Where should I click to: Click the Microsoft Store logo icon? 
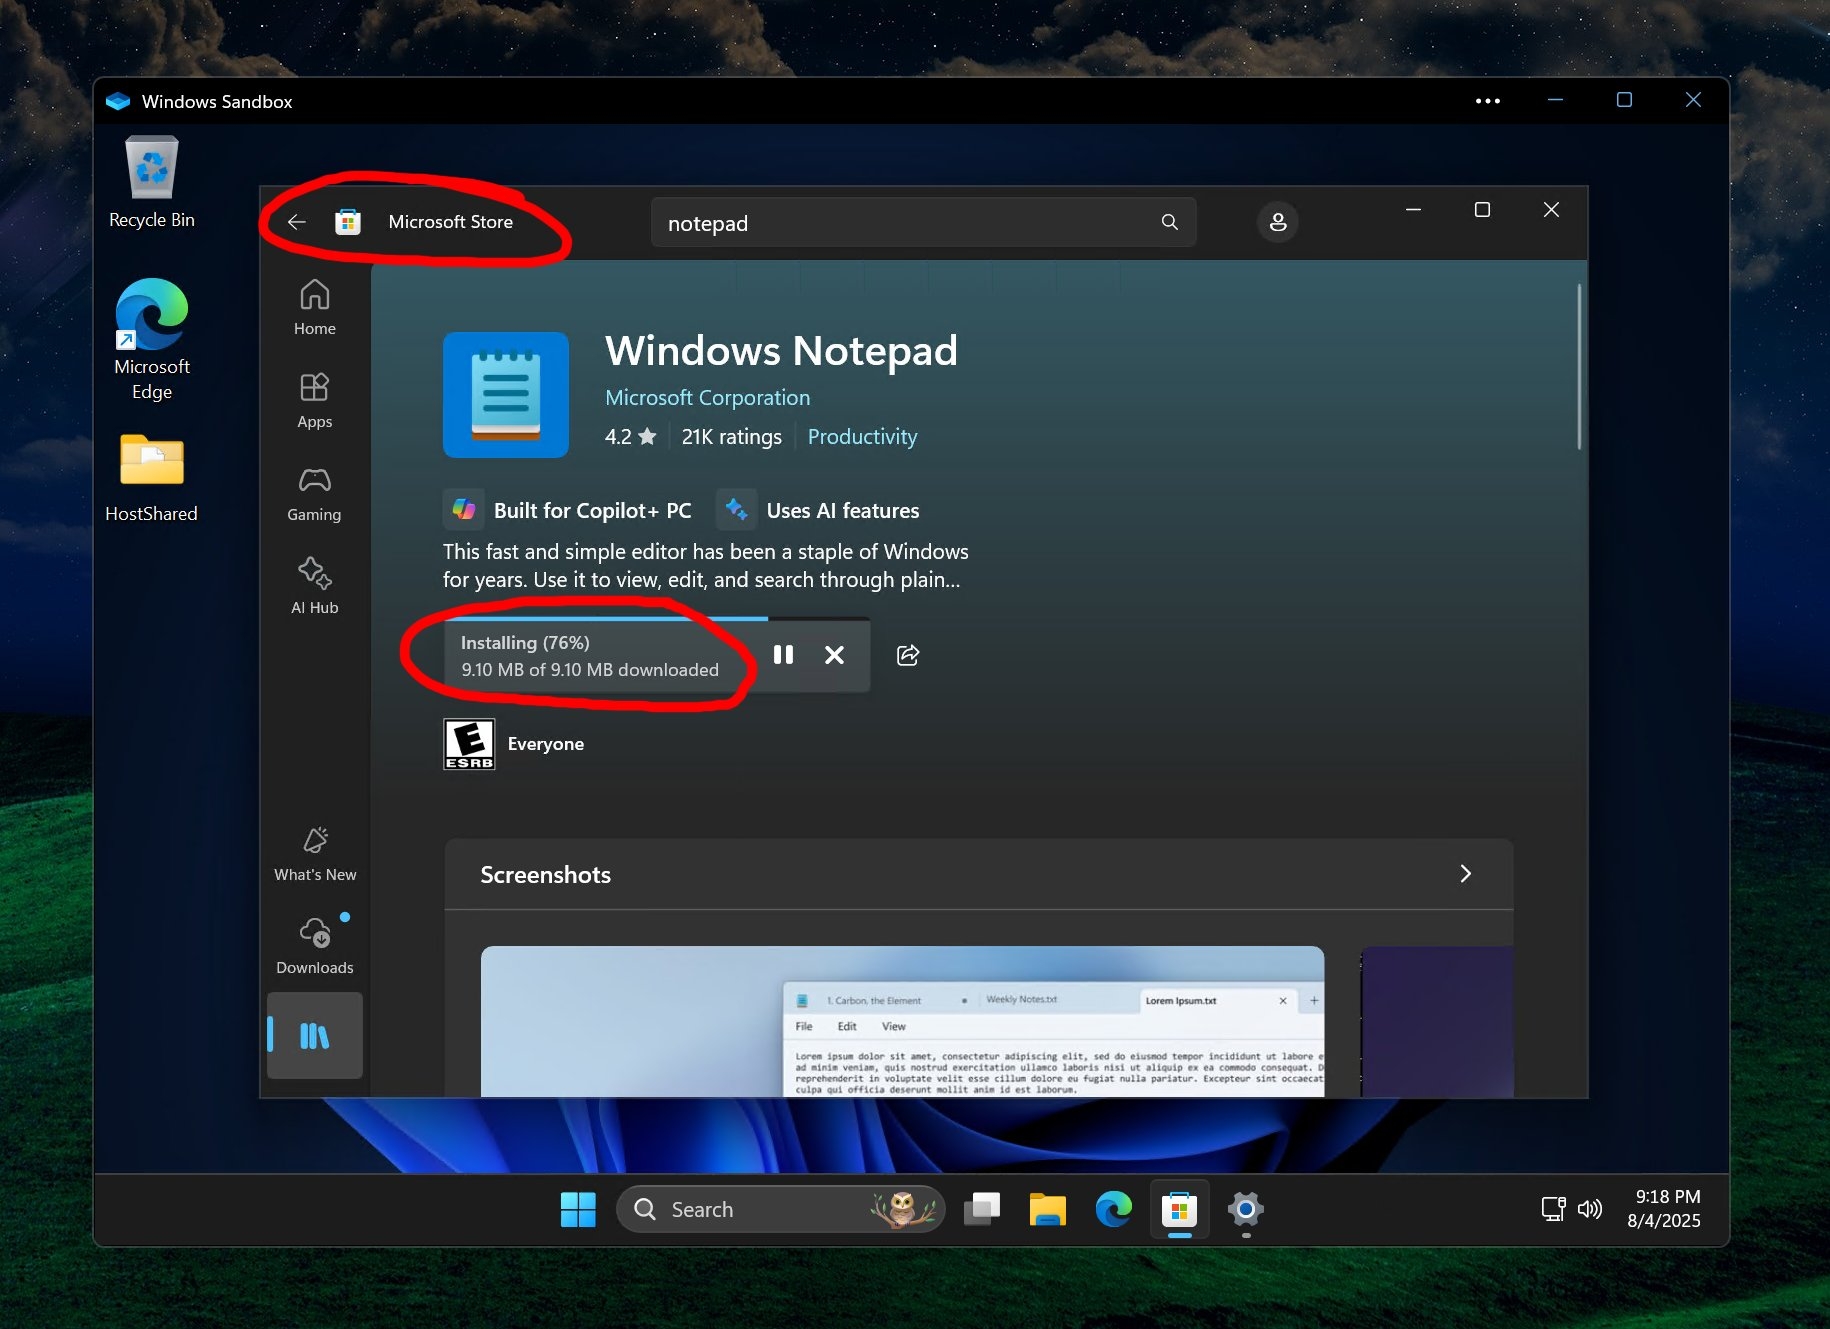click(x=348, y=222)
